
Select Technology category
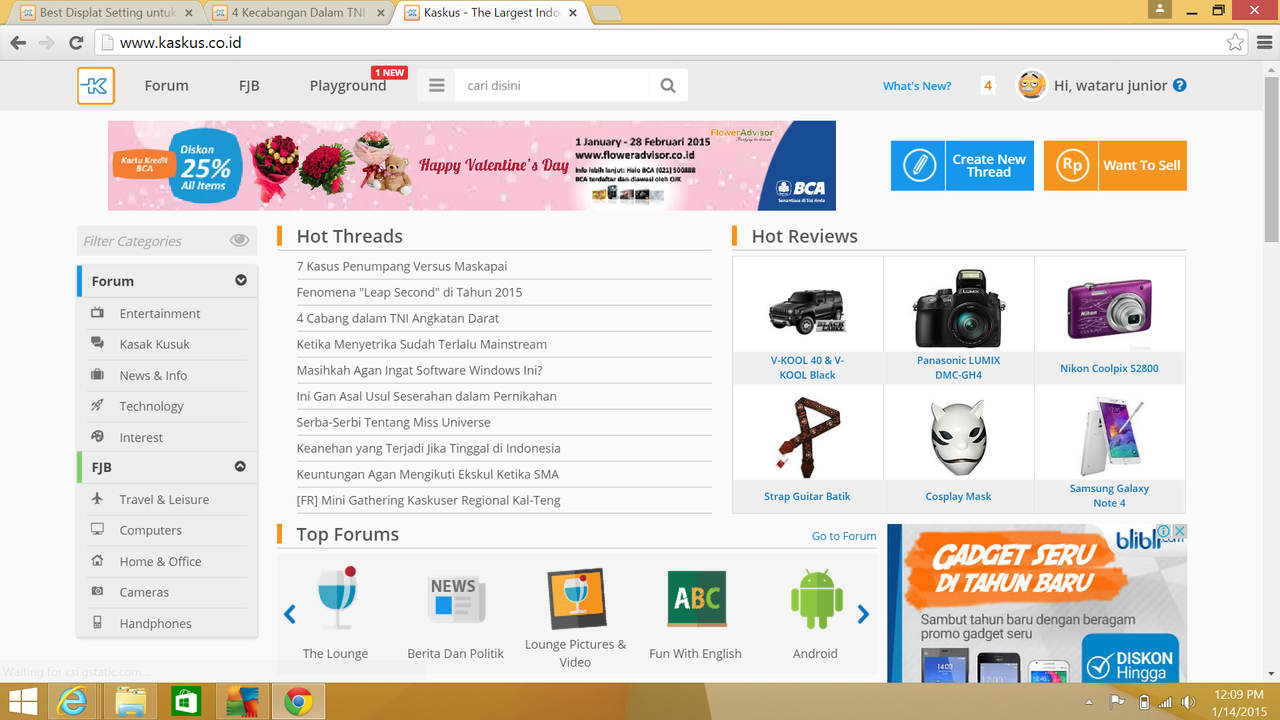pos(151,406)
